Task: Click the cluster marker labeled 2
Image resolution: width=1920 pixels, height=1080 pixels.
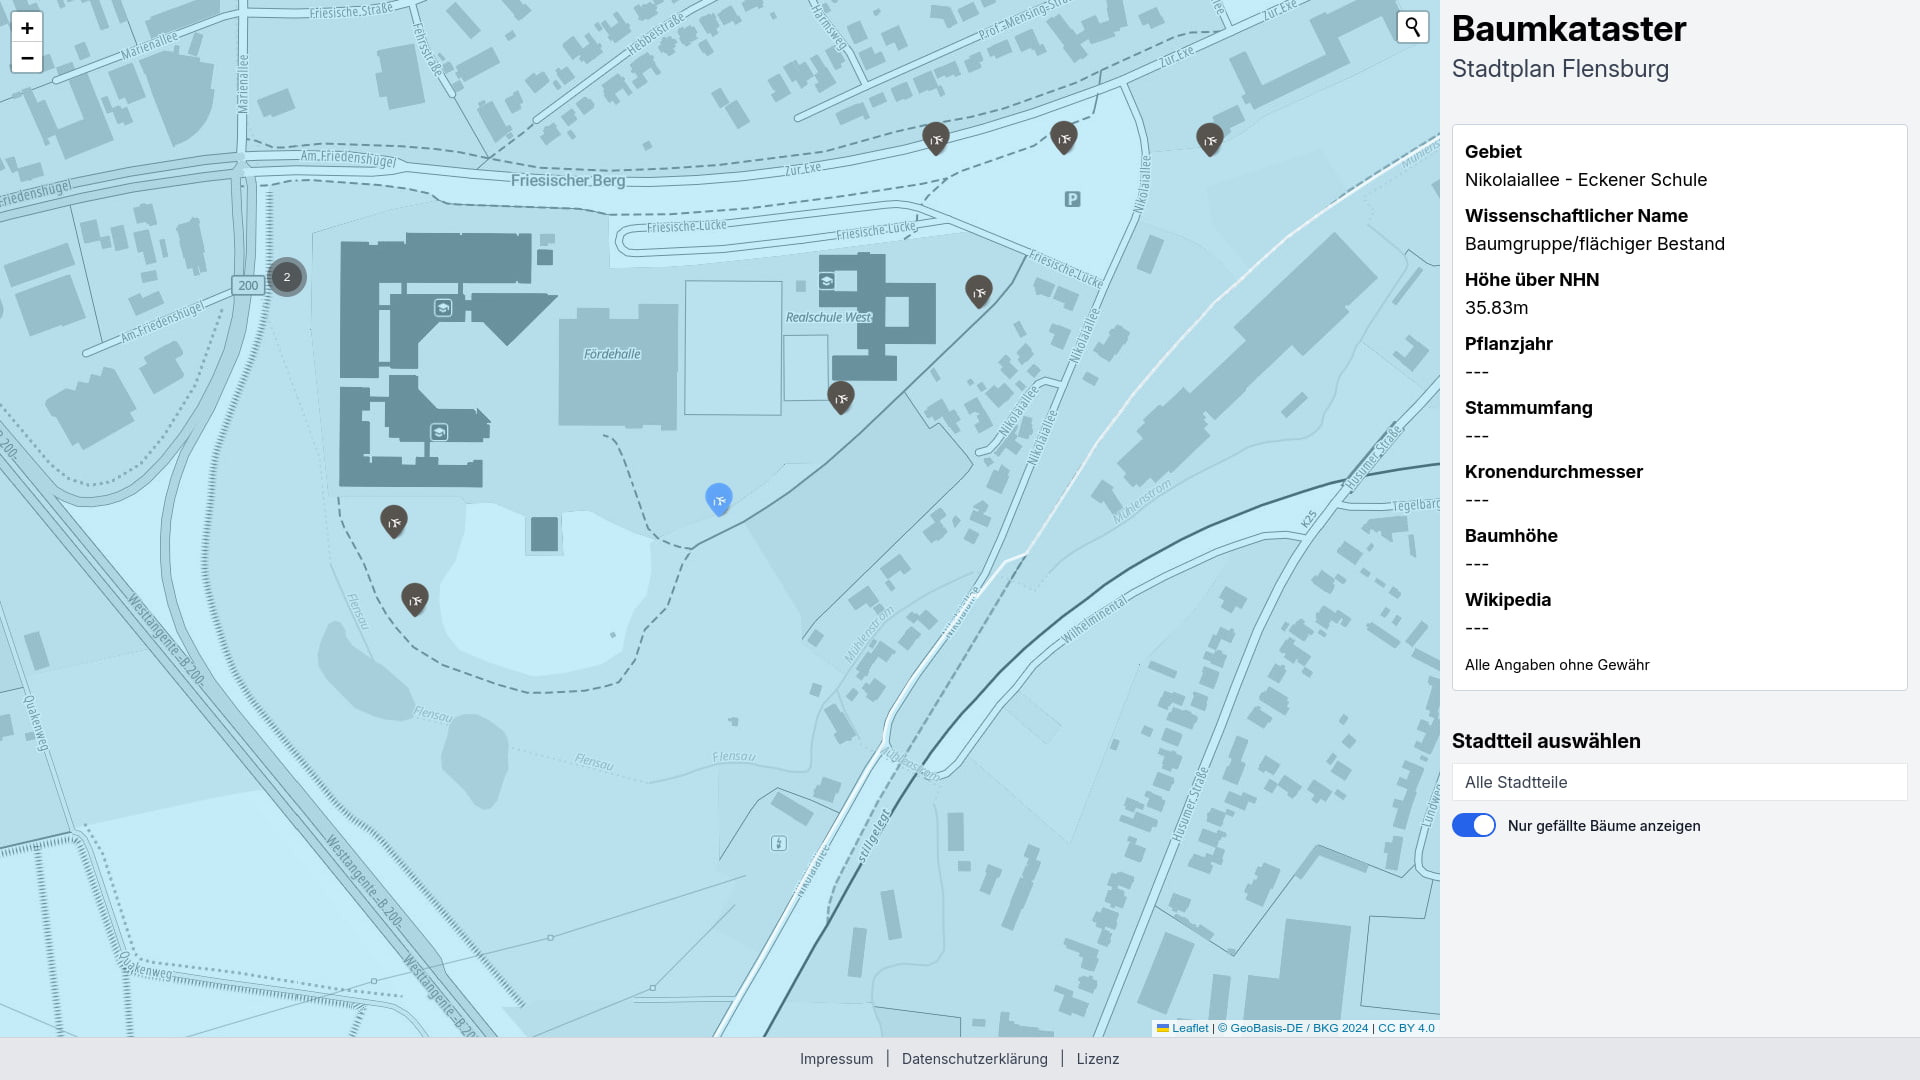Action: (x=287, y=277)
